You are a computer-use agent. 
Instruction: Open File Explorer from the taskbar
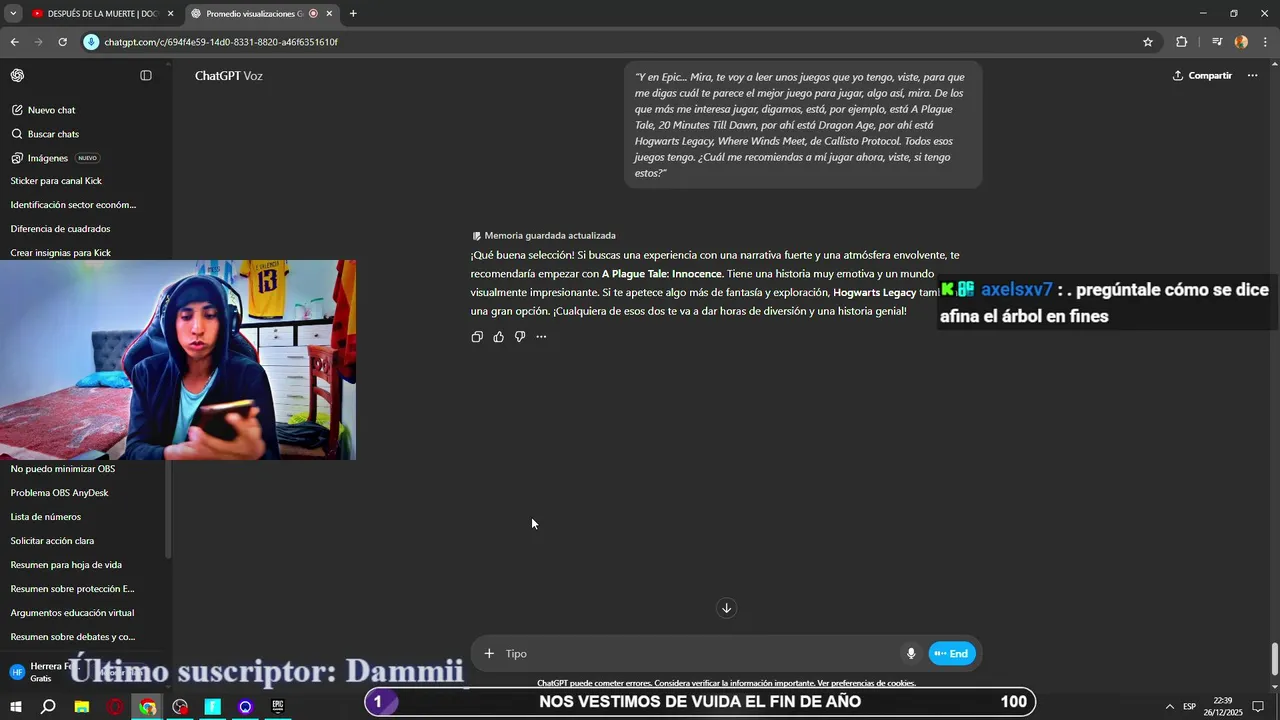point(82,707)
